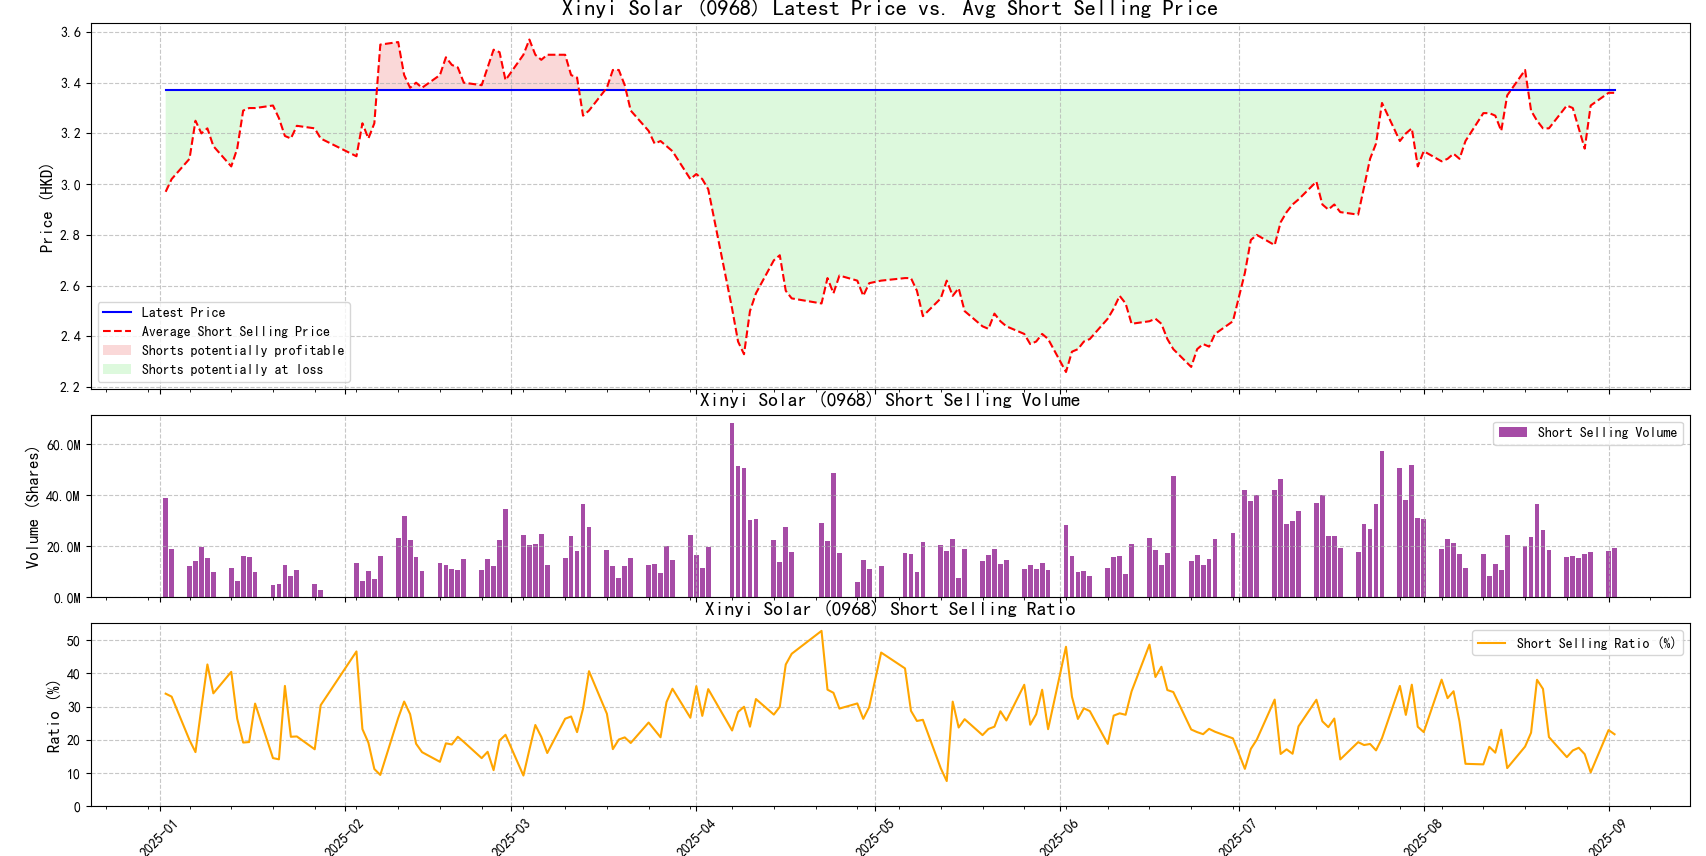This screenshot has height=856, width=1706.
Task: Click the 'Volume (Shares)' y-axis label
Action: click(33, 507)
